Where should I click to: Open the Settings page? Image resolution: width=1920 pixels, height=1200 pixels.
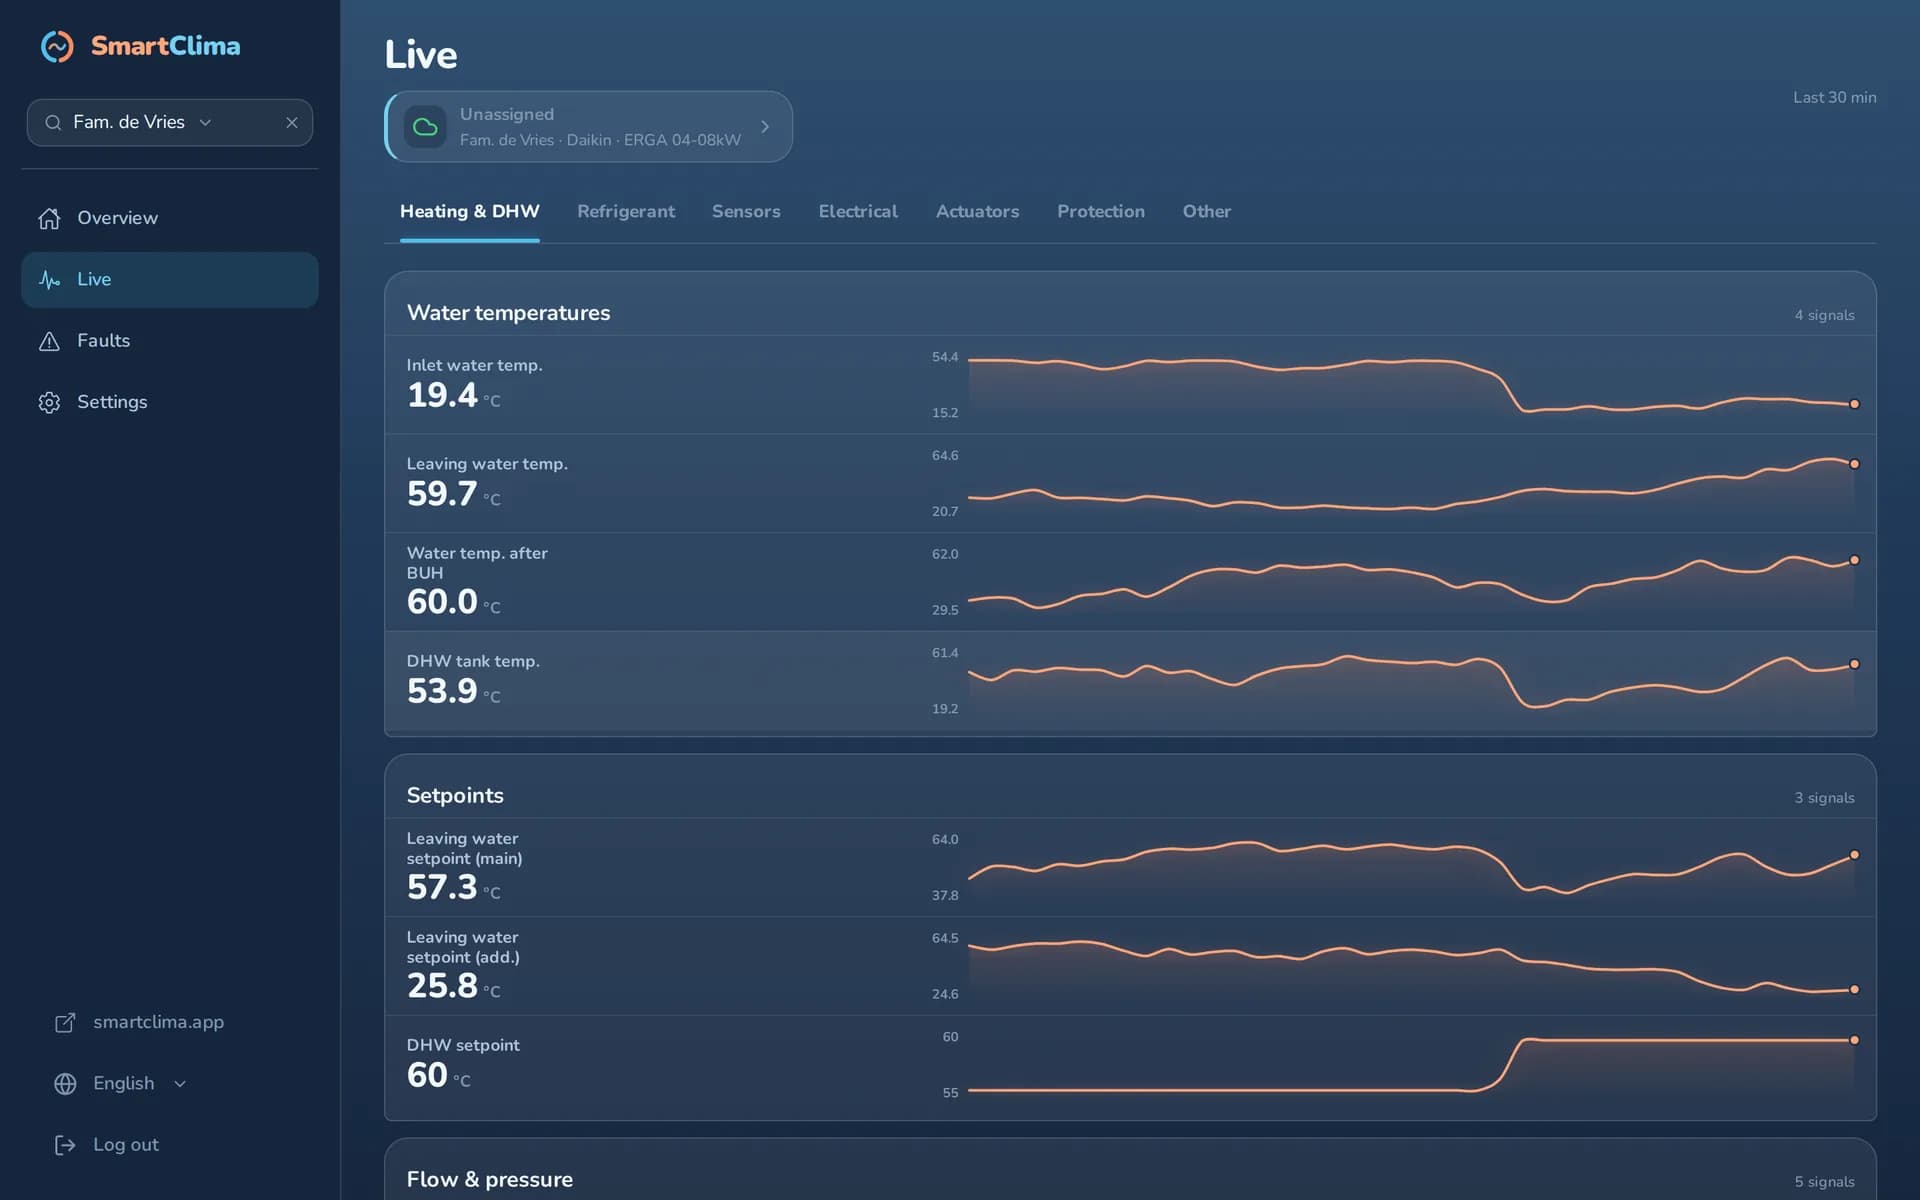[170, 402]
